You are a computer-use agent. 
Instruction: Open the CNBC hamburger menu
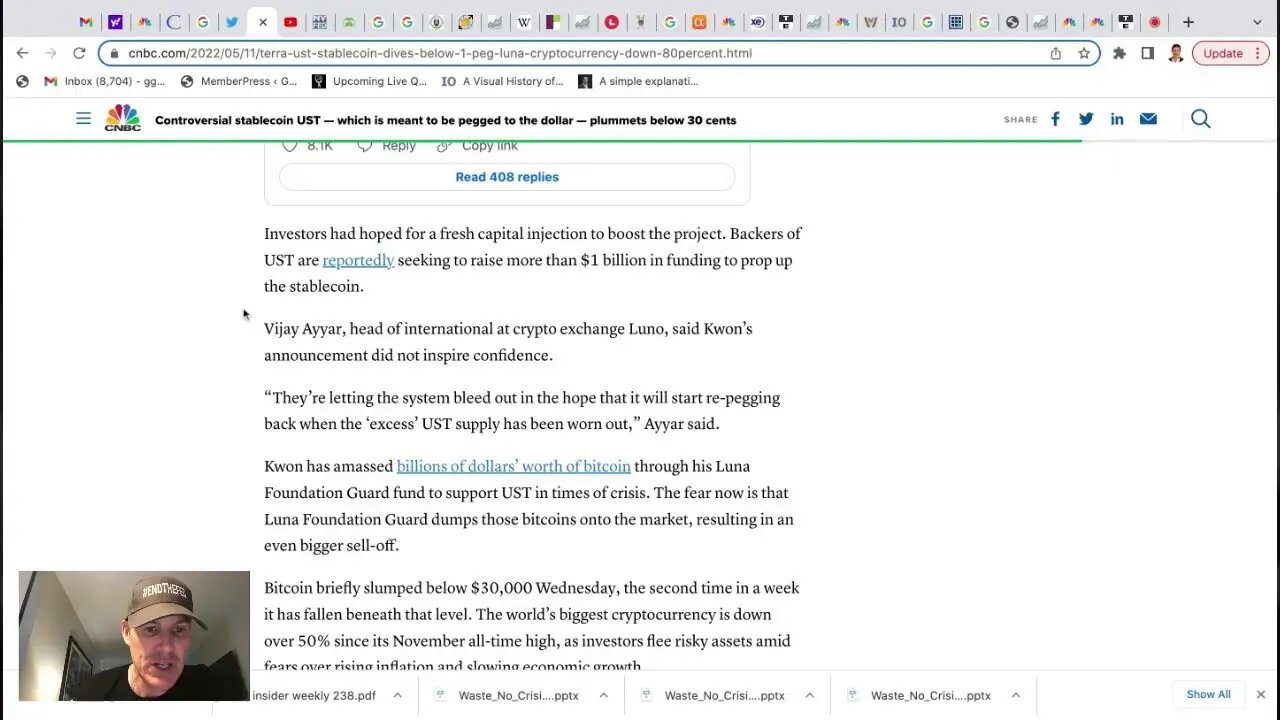point(83,118)
